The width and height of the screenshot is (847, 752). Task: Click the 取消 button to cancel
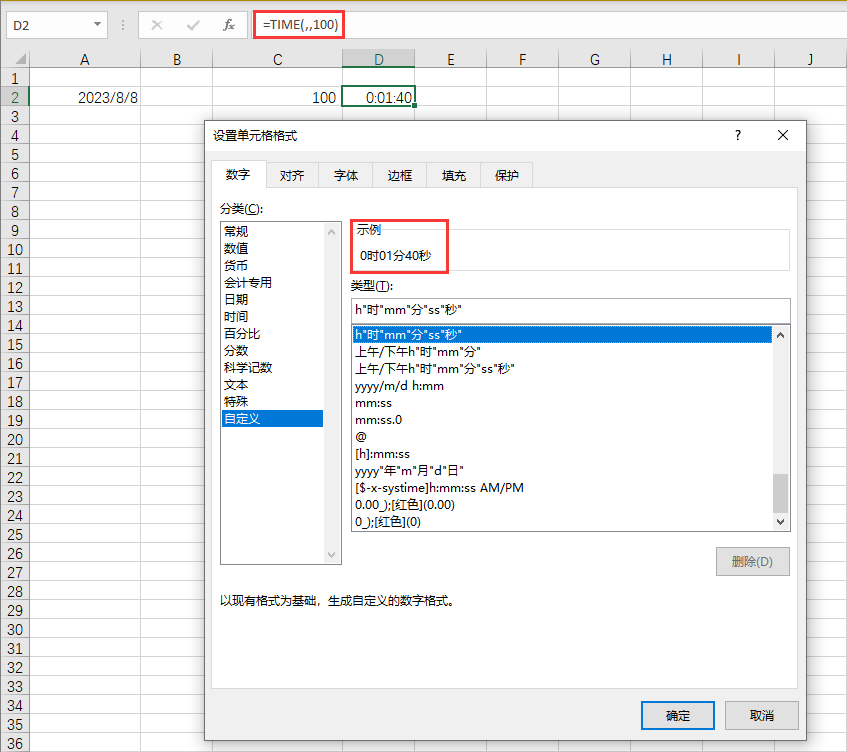coord(761,715)
